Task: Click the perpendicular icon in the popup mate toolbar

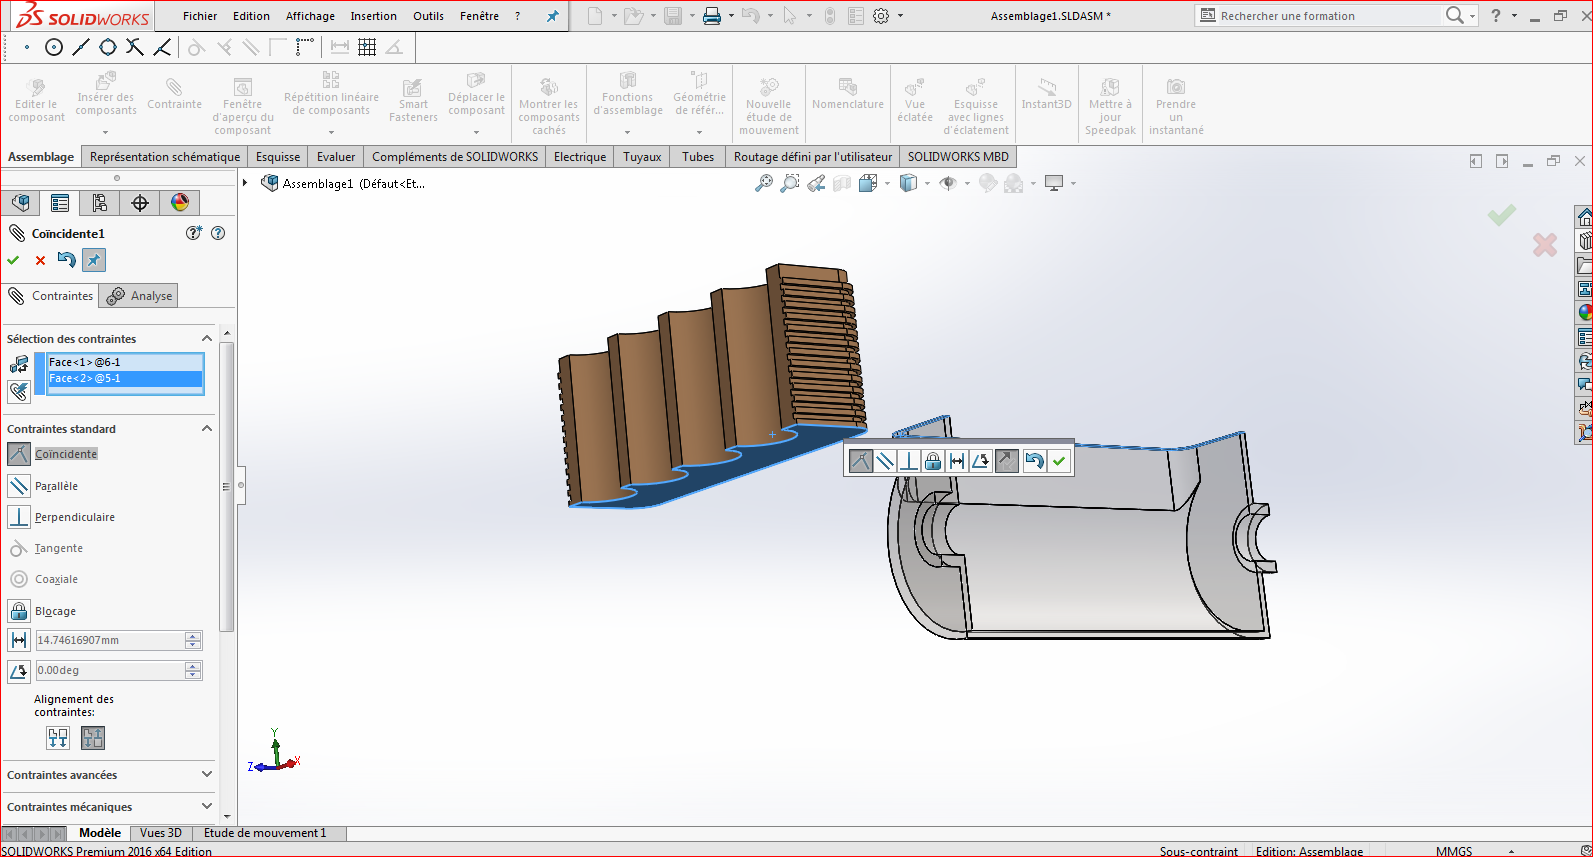Action: point(909,460)
